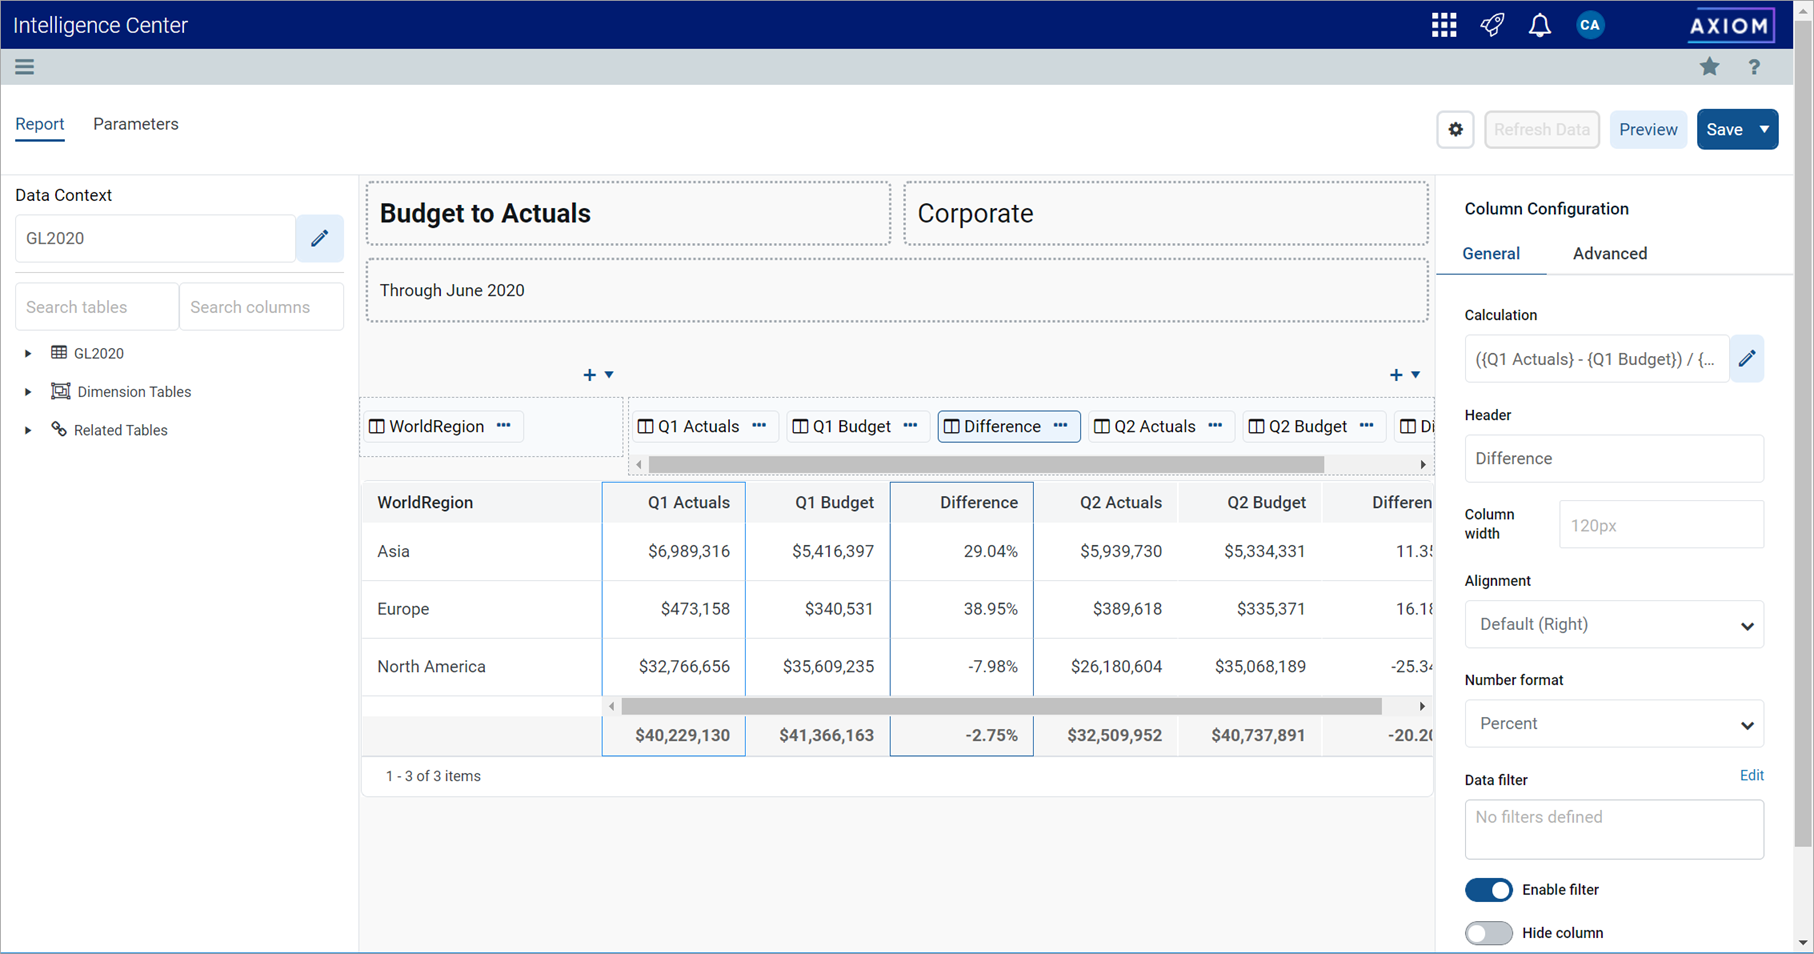Edit the calculation formula pencil icon
This screenshot has height=954, width=1814.
[1746, 359]
